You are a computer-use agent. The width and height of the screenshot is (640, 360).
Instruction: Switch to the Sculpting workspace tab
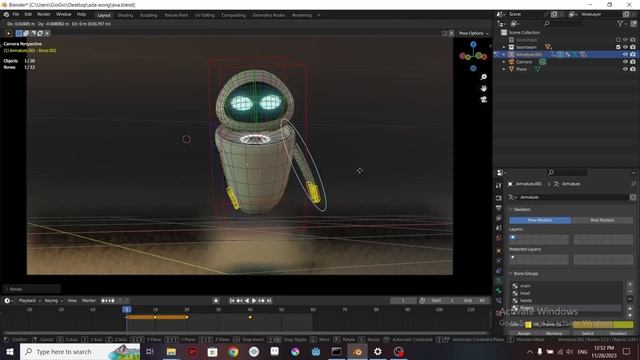click(x=149, y=15)
